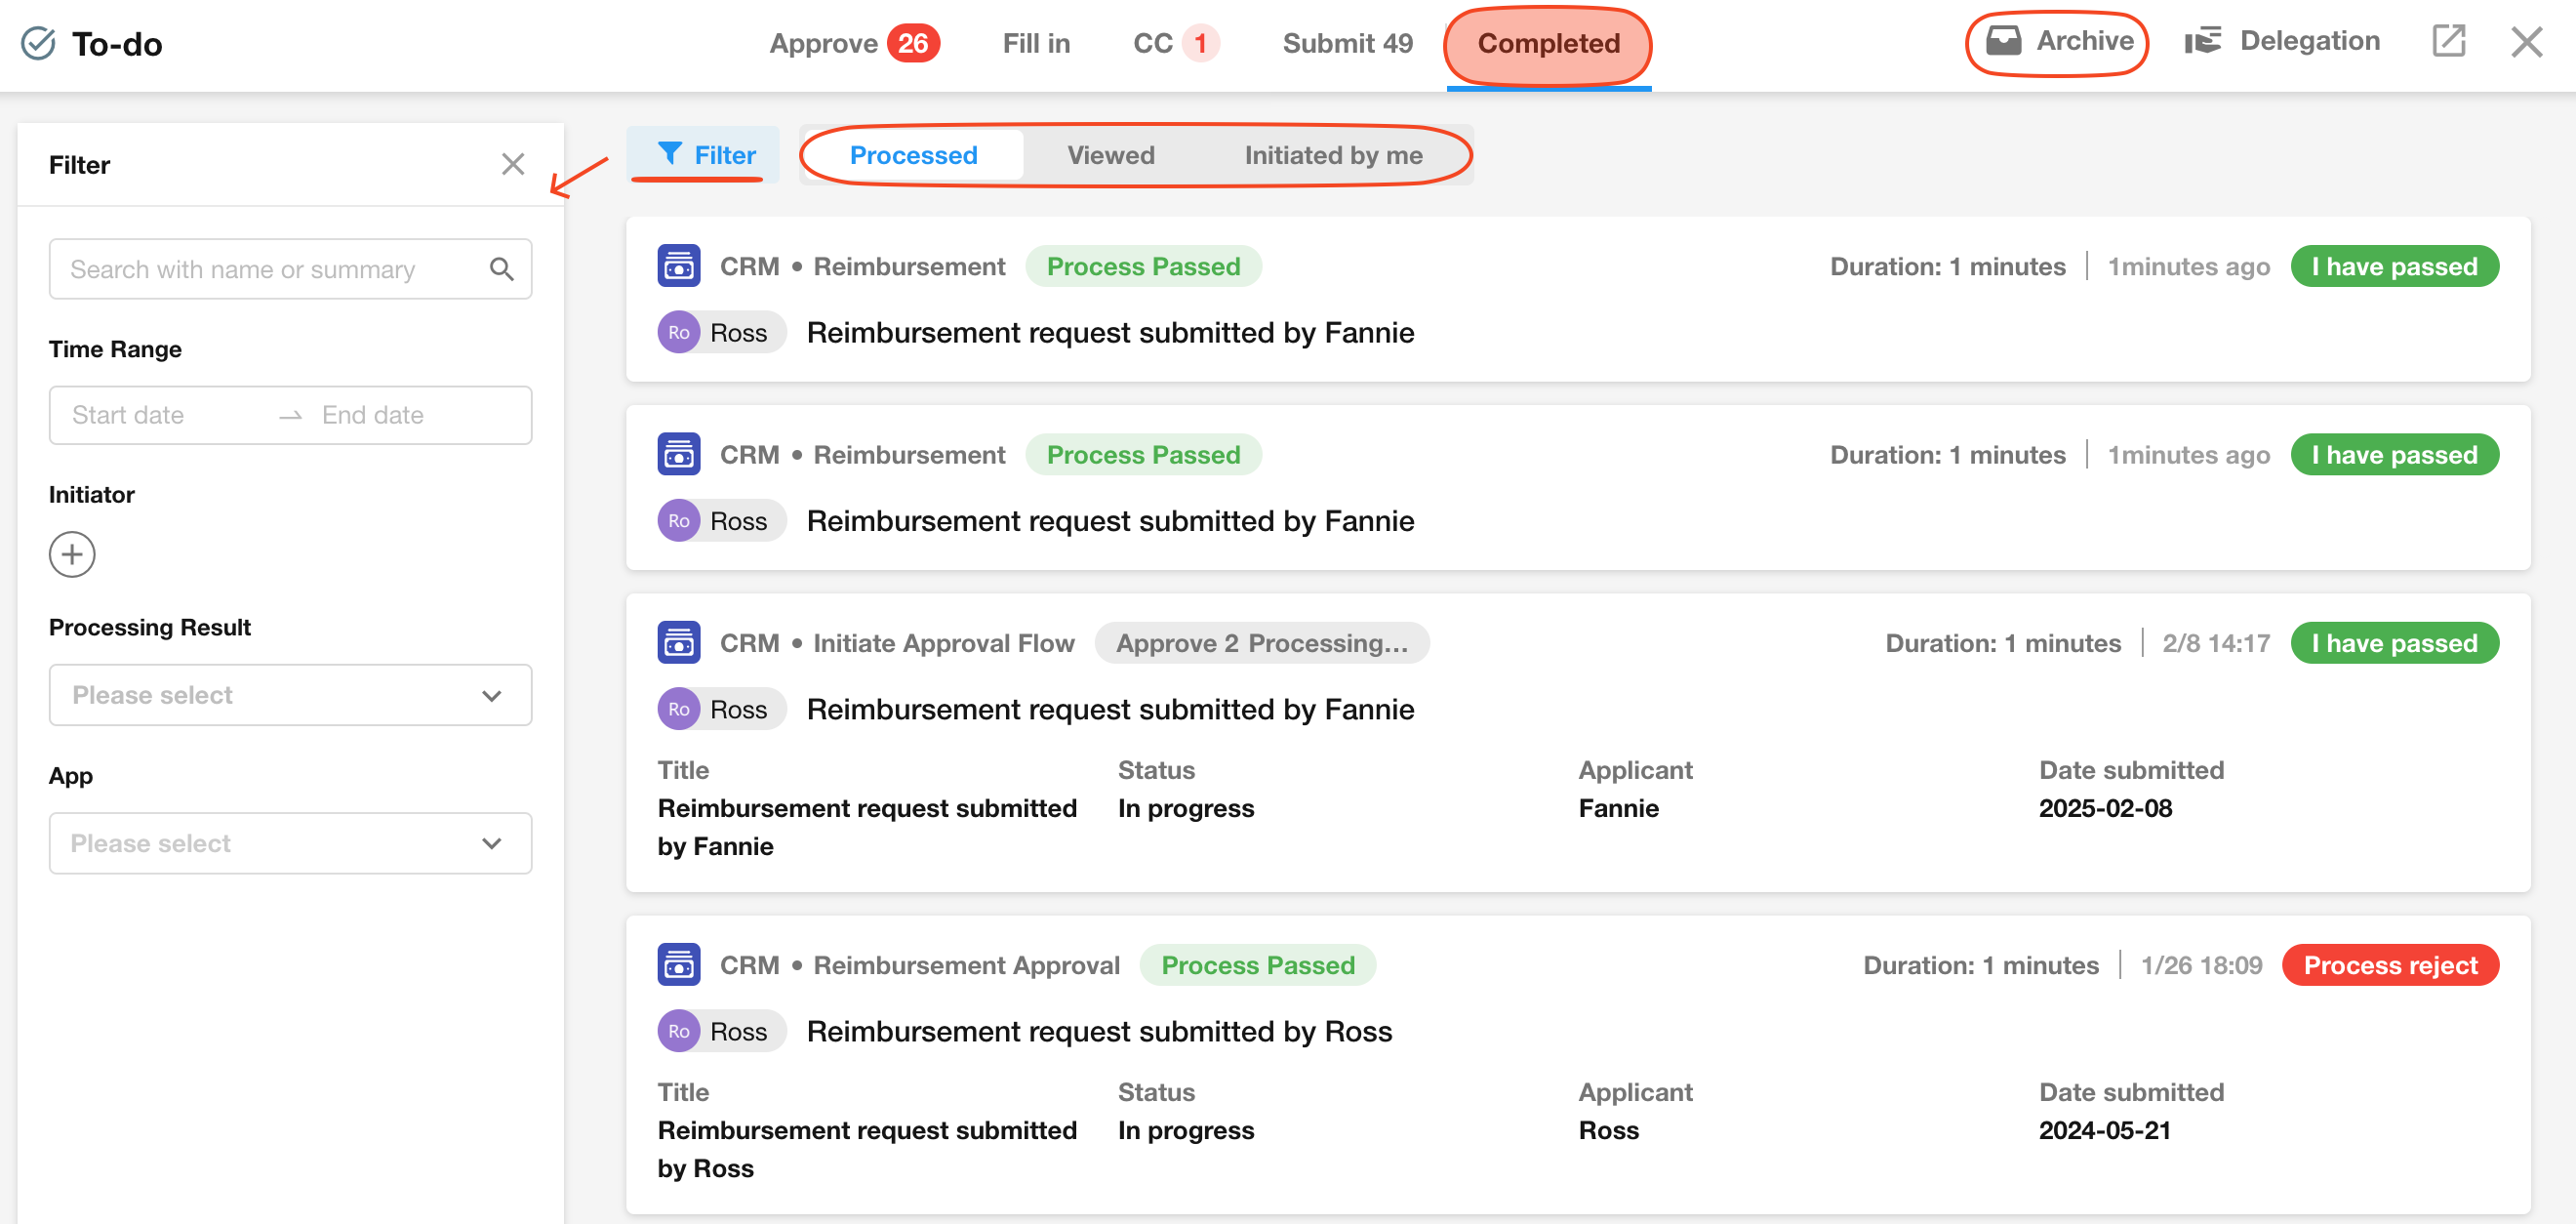
Task: Click the Process reject badge
Action: click(x=2390, y=964)
